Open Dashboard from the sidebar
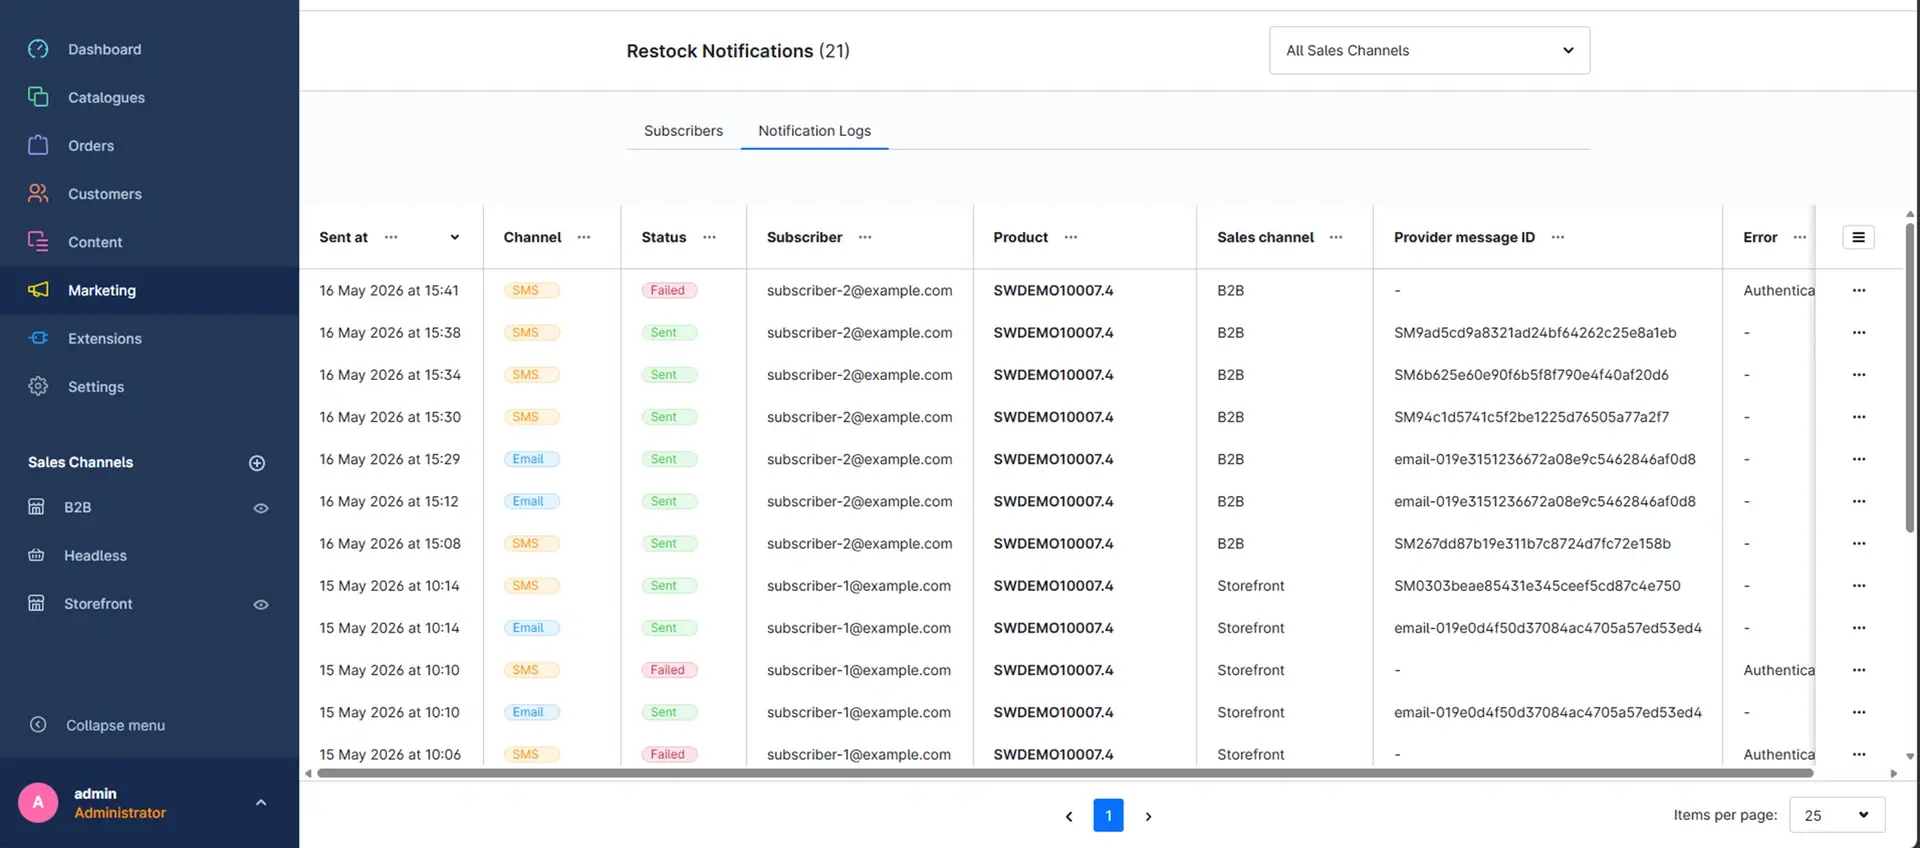Screen dimensions: 1920x848 (104, 49)
